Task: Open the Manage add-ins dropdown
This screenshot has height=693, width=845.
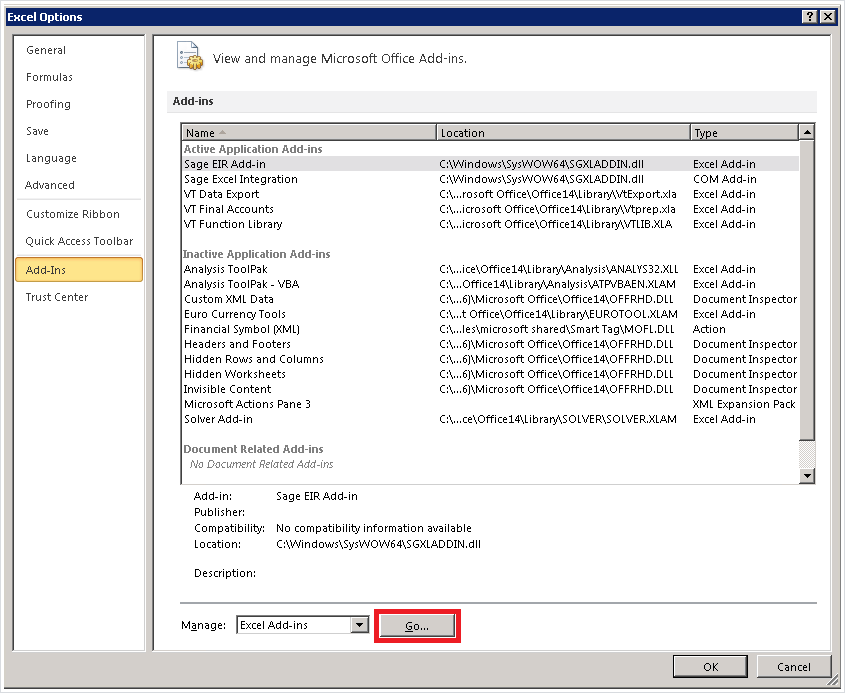Action: point(359,625)
